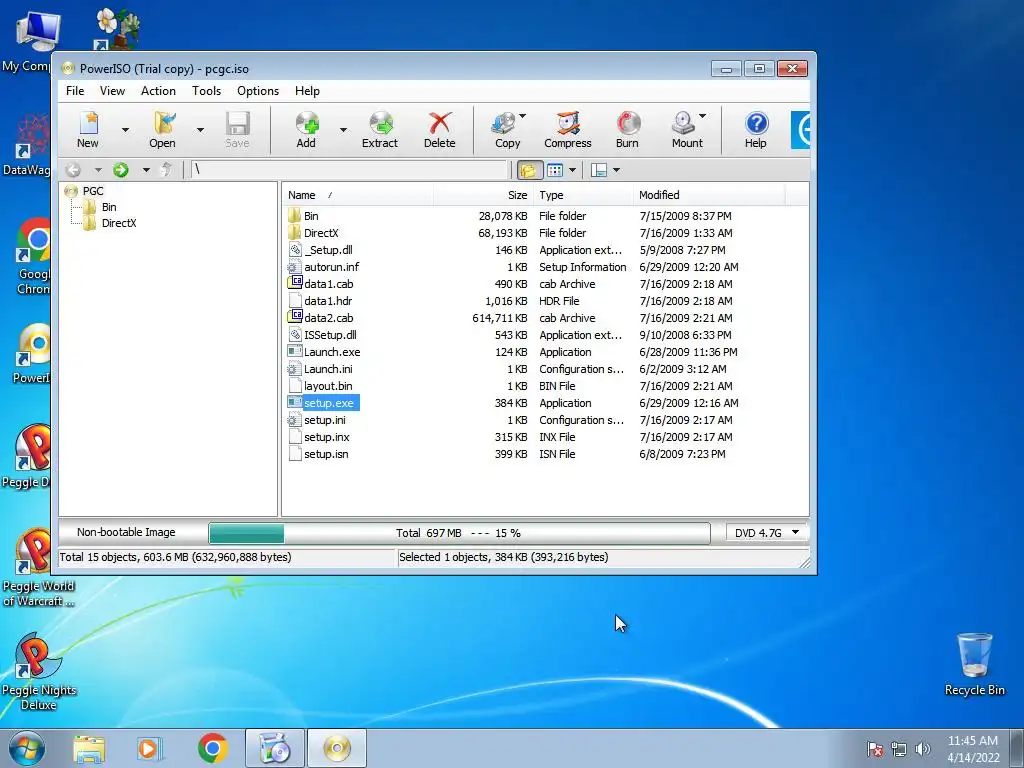Select the DirectX folder in tree pane
The image size is (1024, 768).
(x=119, y=223)
